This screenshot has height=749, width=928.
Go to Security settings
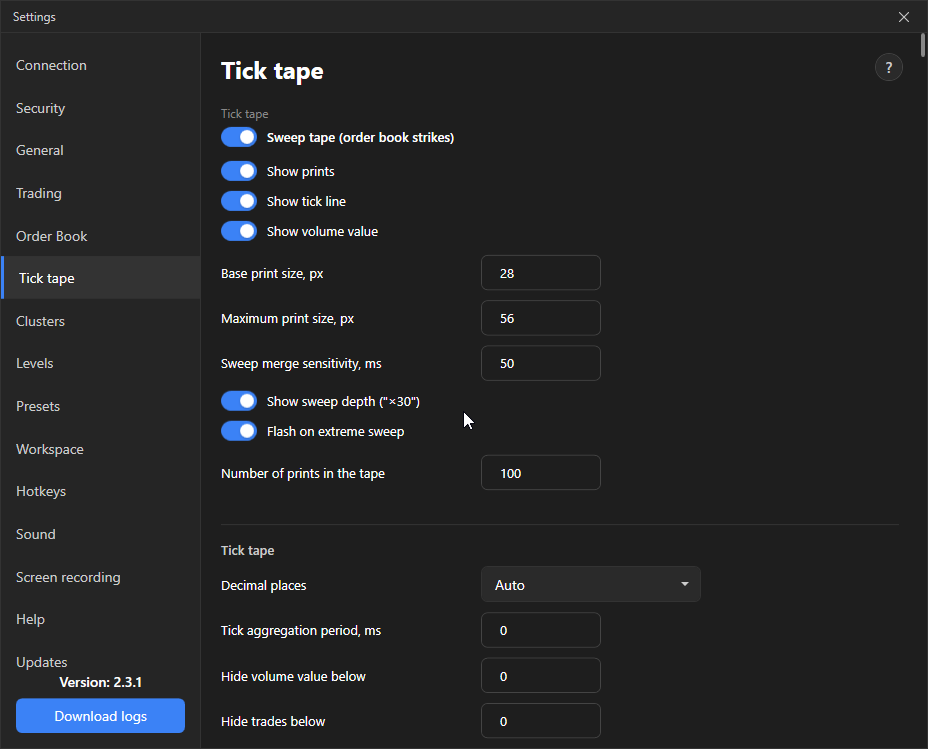[x=101, y=108]
